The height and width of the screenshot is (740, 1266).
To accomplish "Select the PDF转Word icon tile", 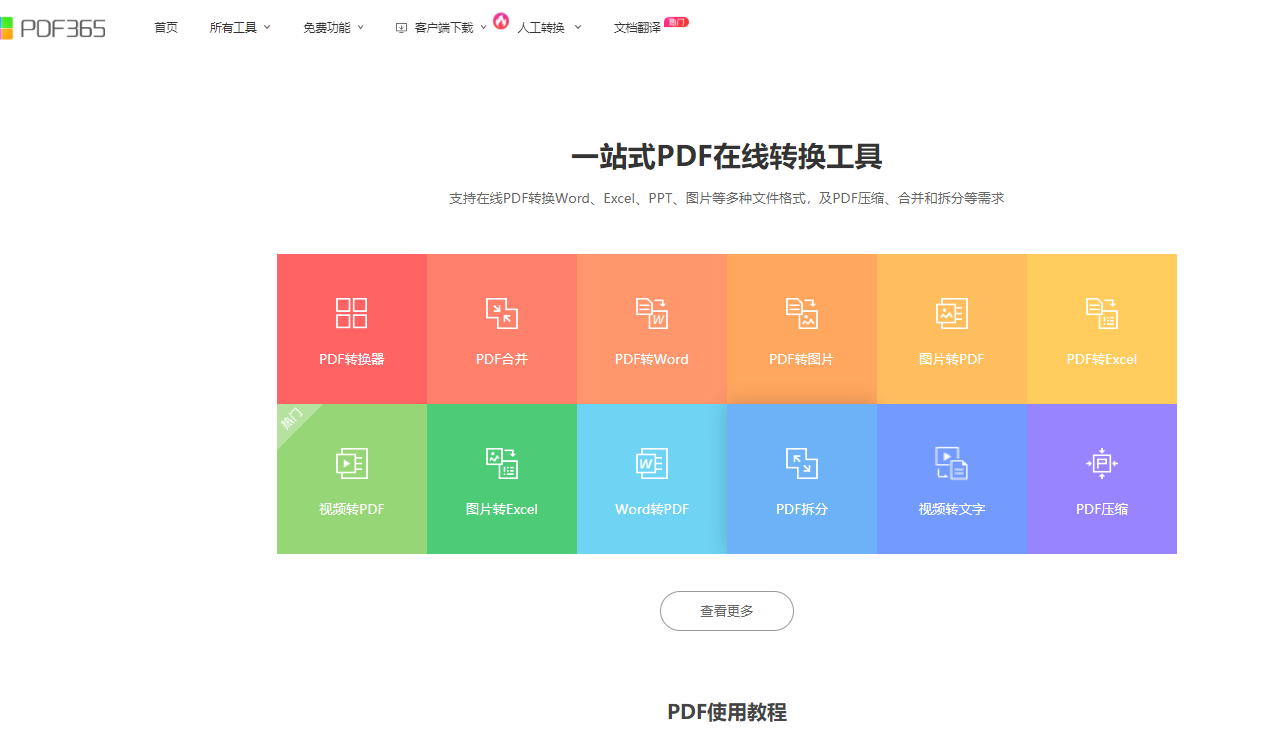I will 652,313.
